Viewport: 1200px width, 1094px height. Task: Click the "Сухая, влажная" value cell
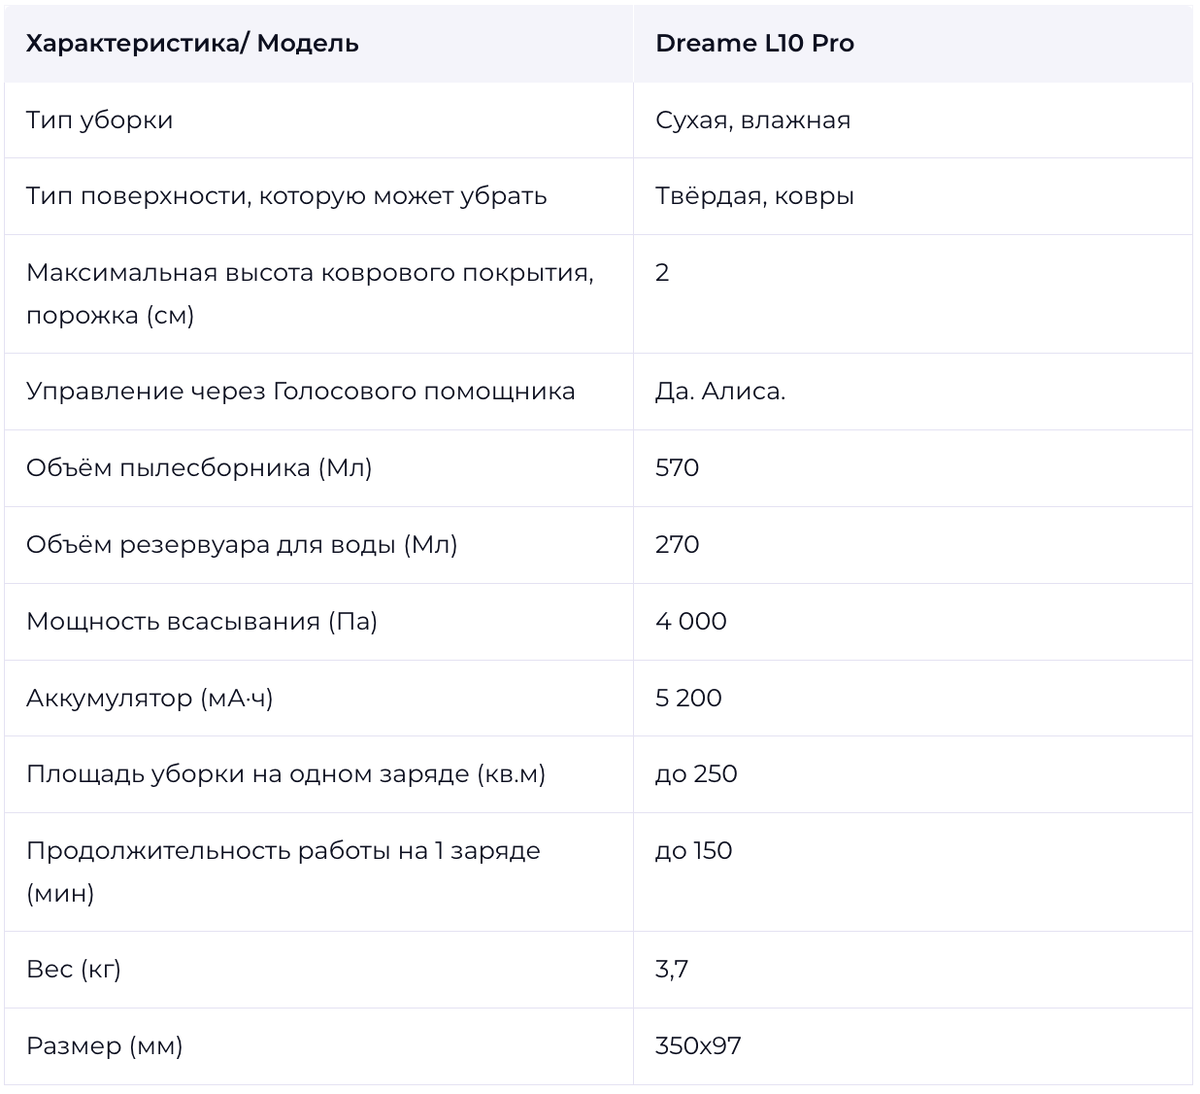[x=752, y=120]
